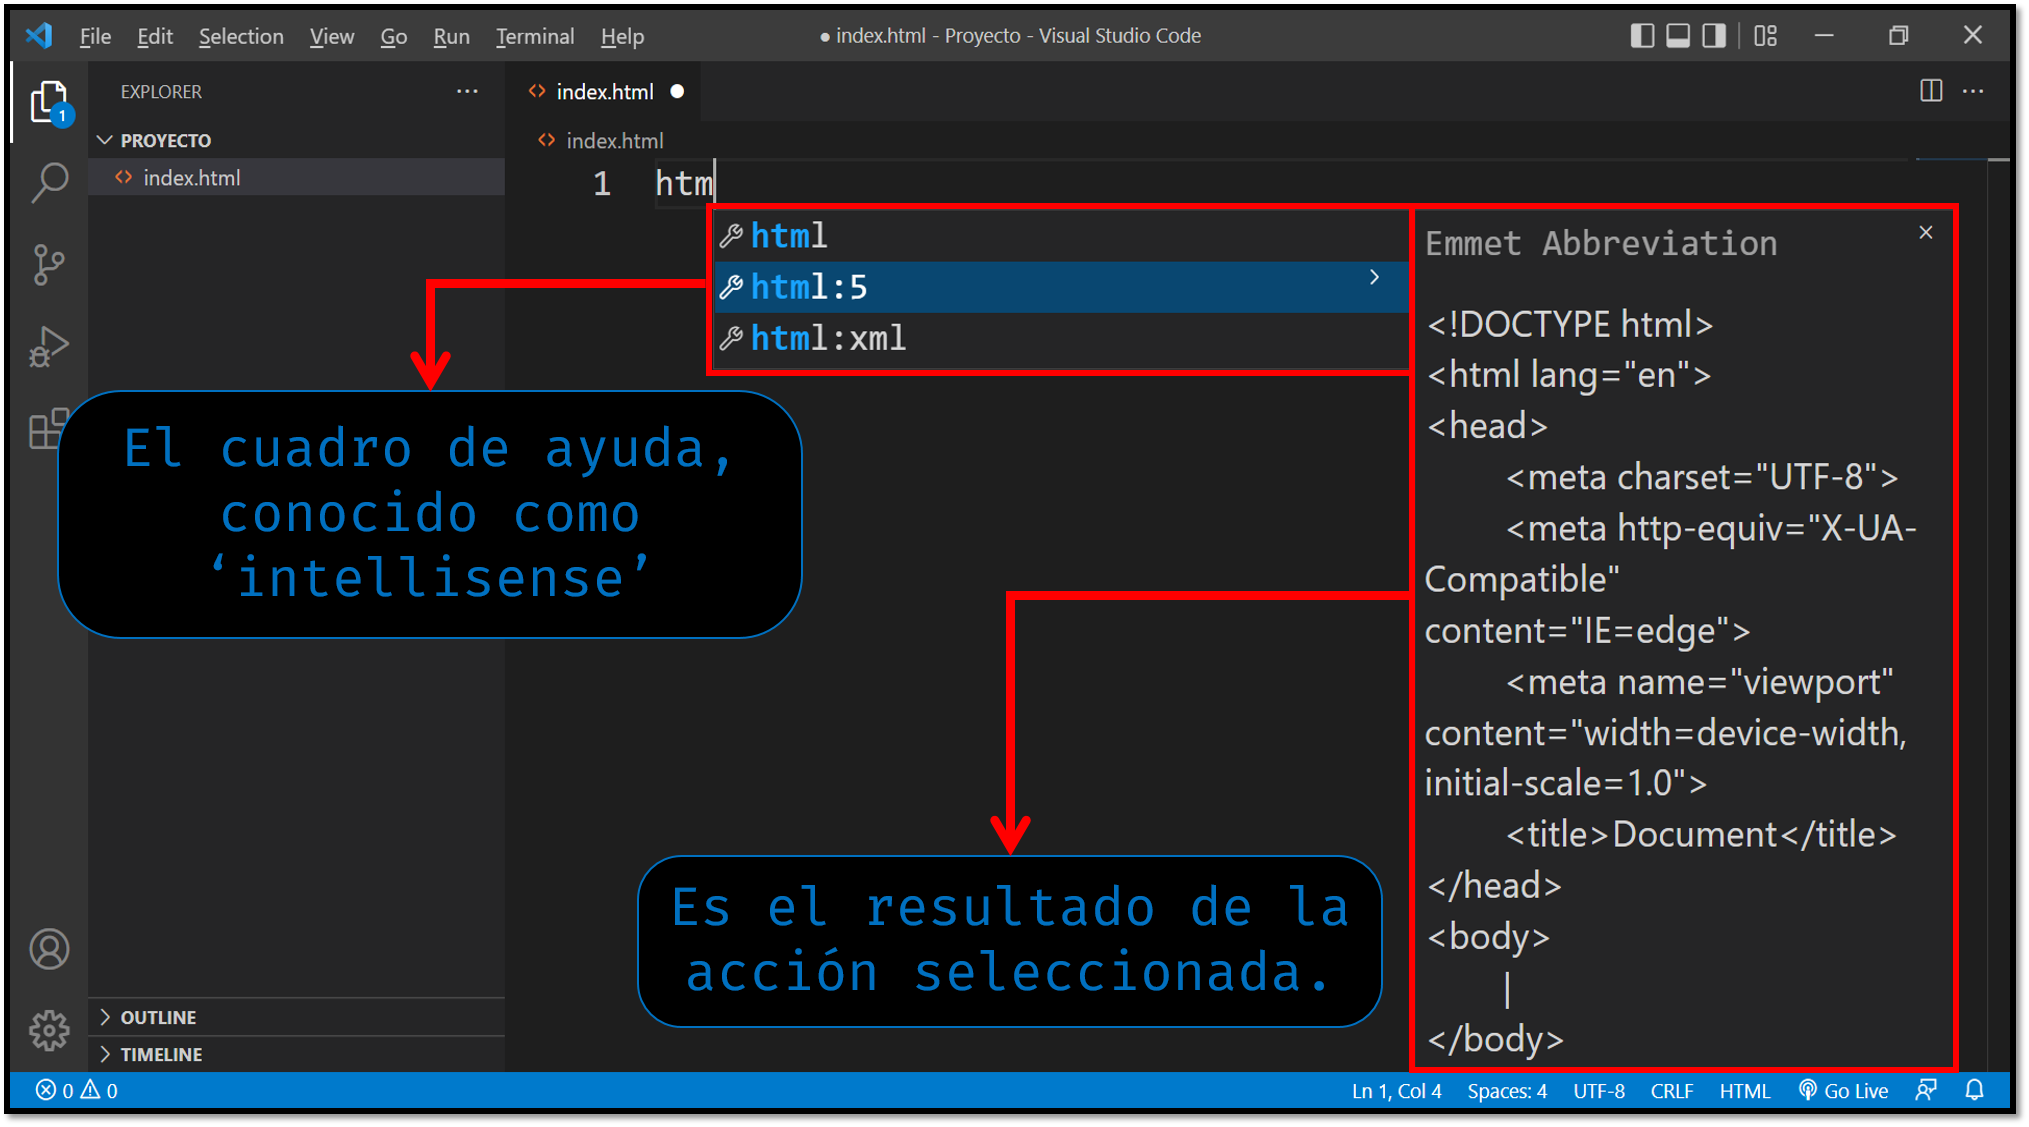Open editor more actions ellipsis

pos(1973,91)
